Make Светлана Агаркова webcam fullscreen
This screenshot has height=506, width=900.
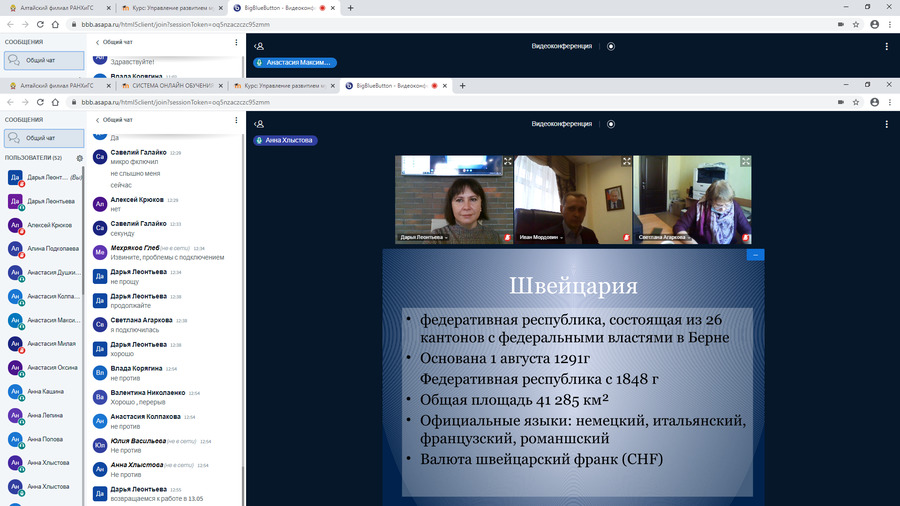pyautogui.click(x=745, y=161)
